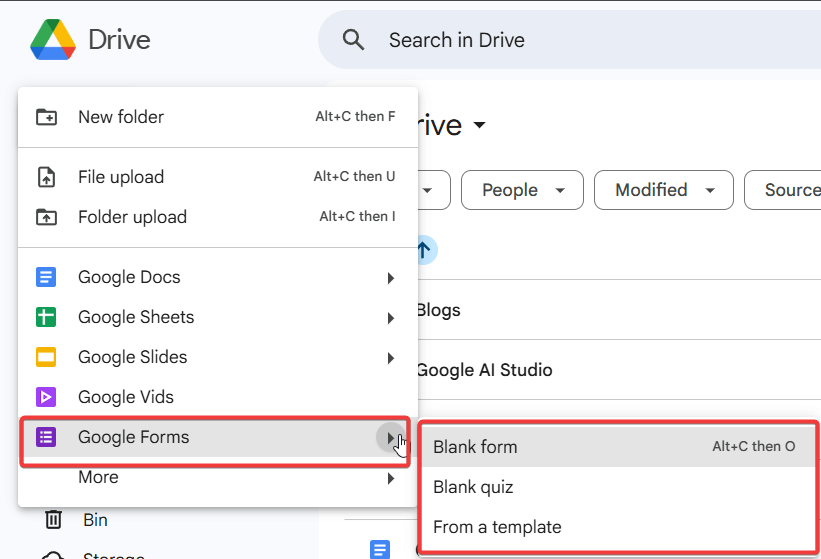Expand the More submenu arrow
Viewport: 821px width, 559px height.
pyautogui.click(x=391, y=478)
